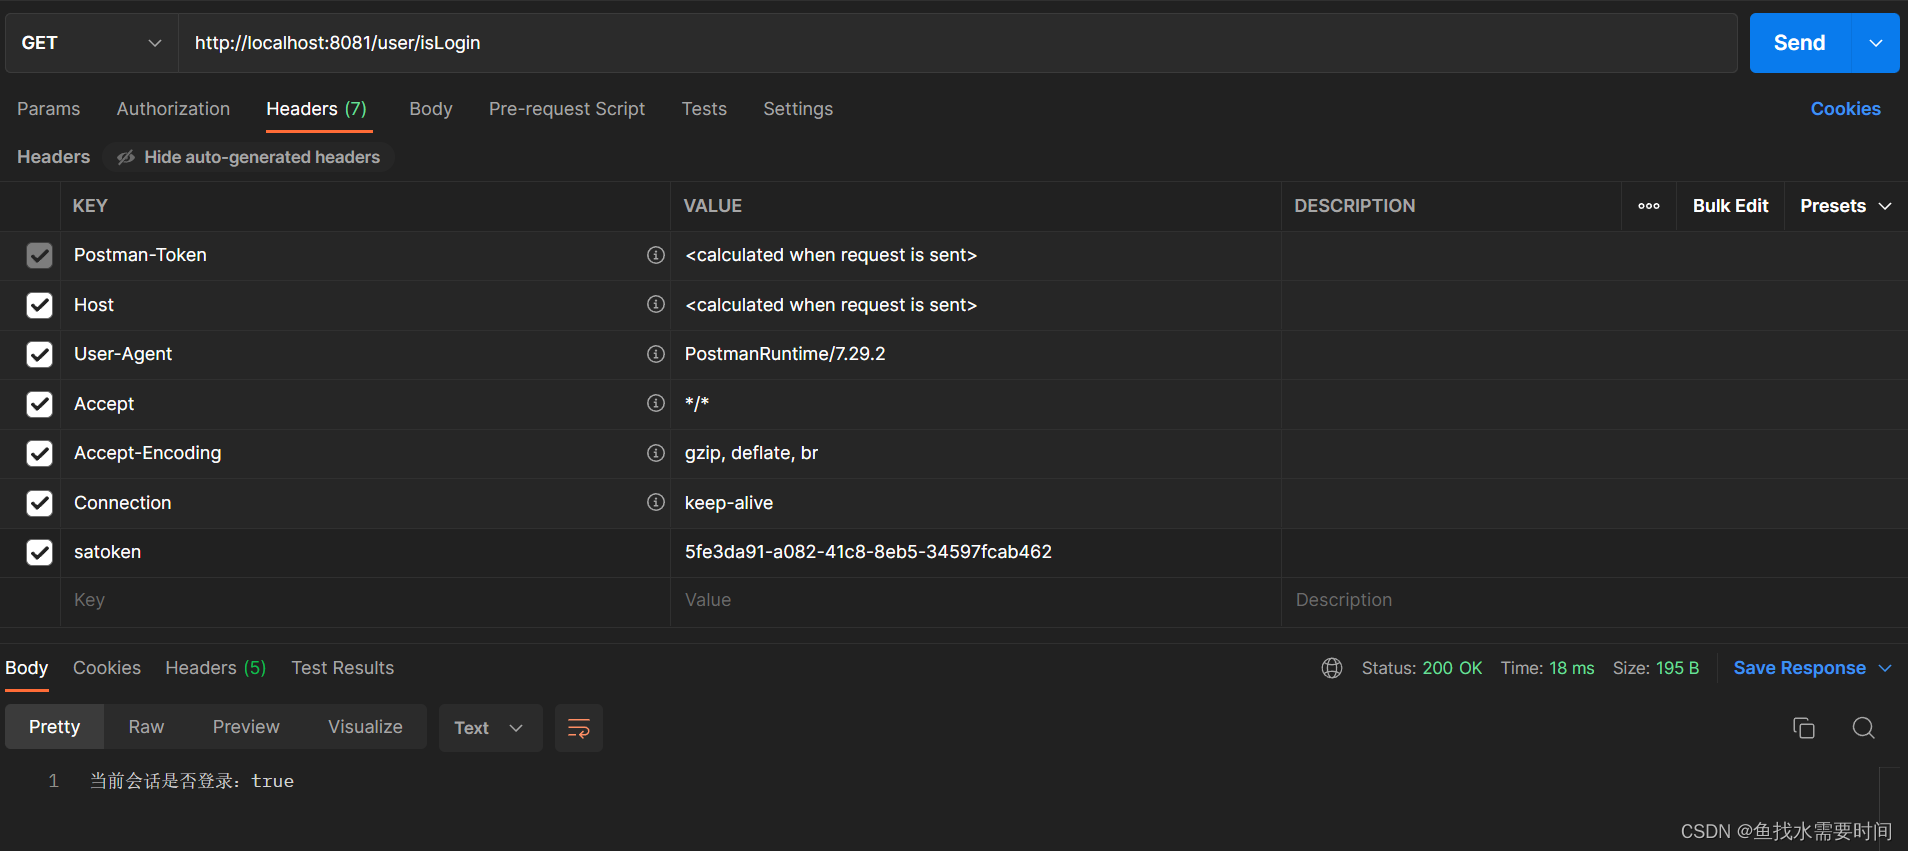Open the Text format dropdown

point(489,728)
